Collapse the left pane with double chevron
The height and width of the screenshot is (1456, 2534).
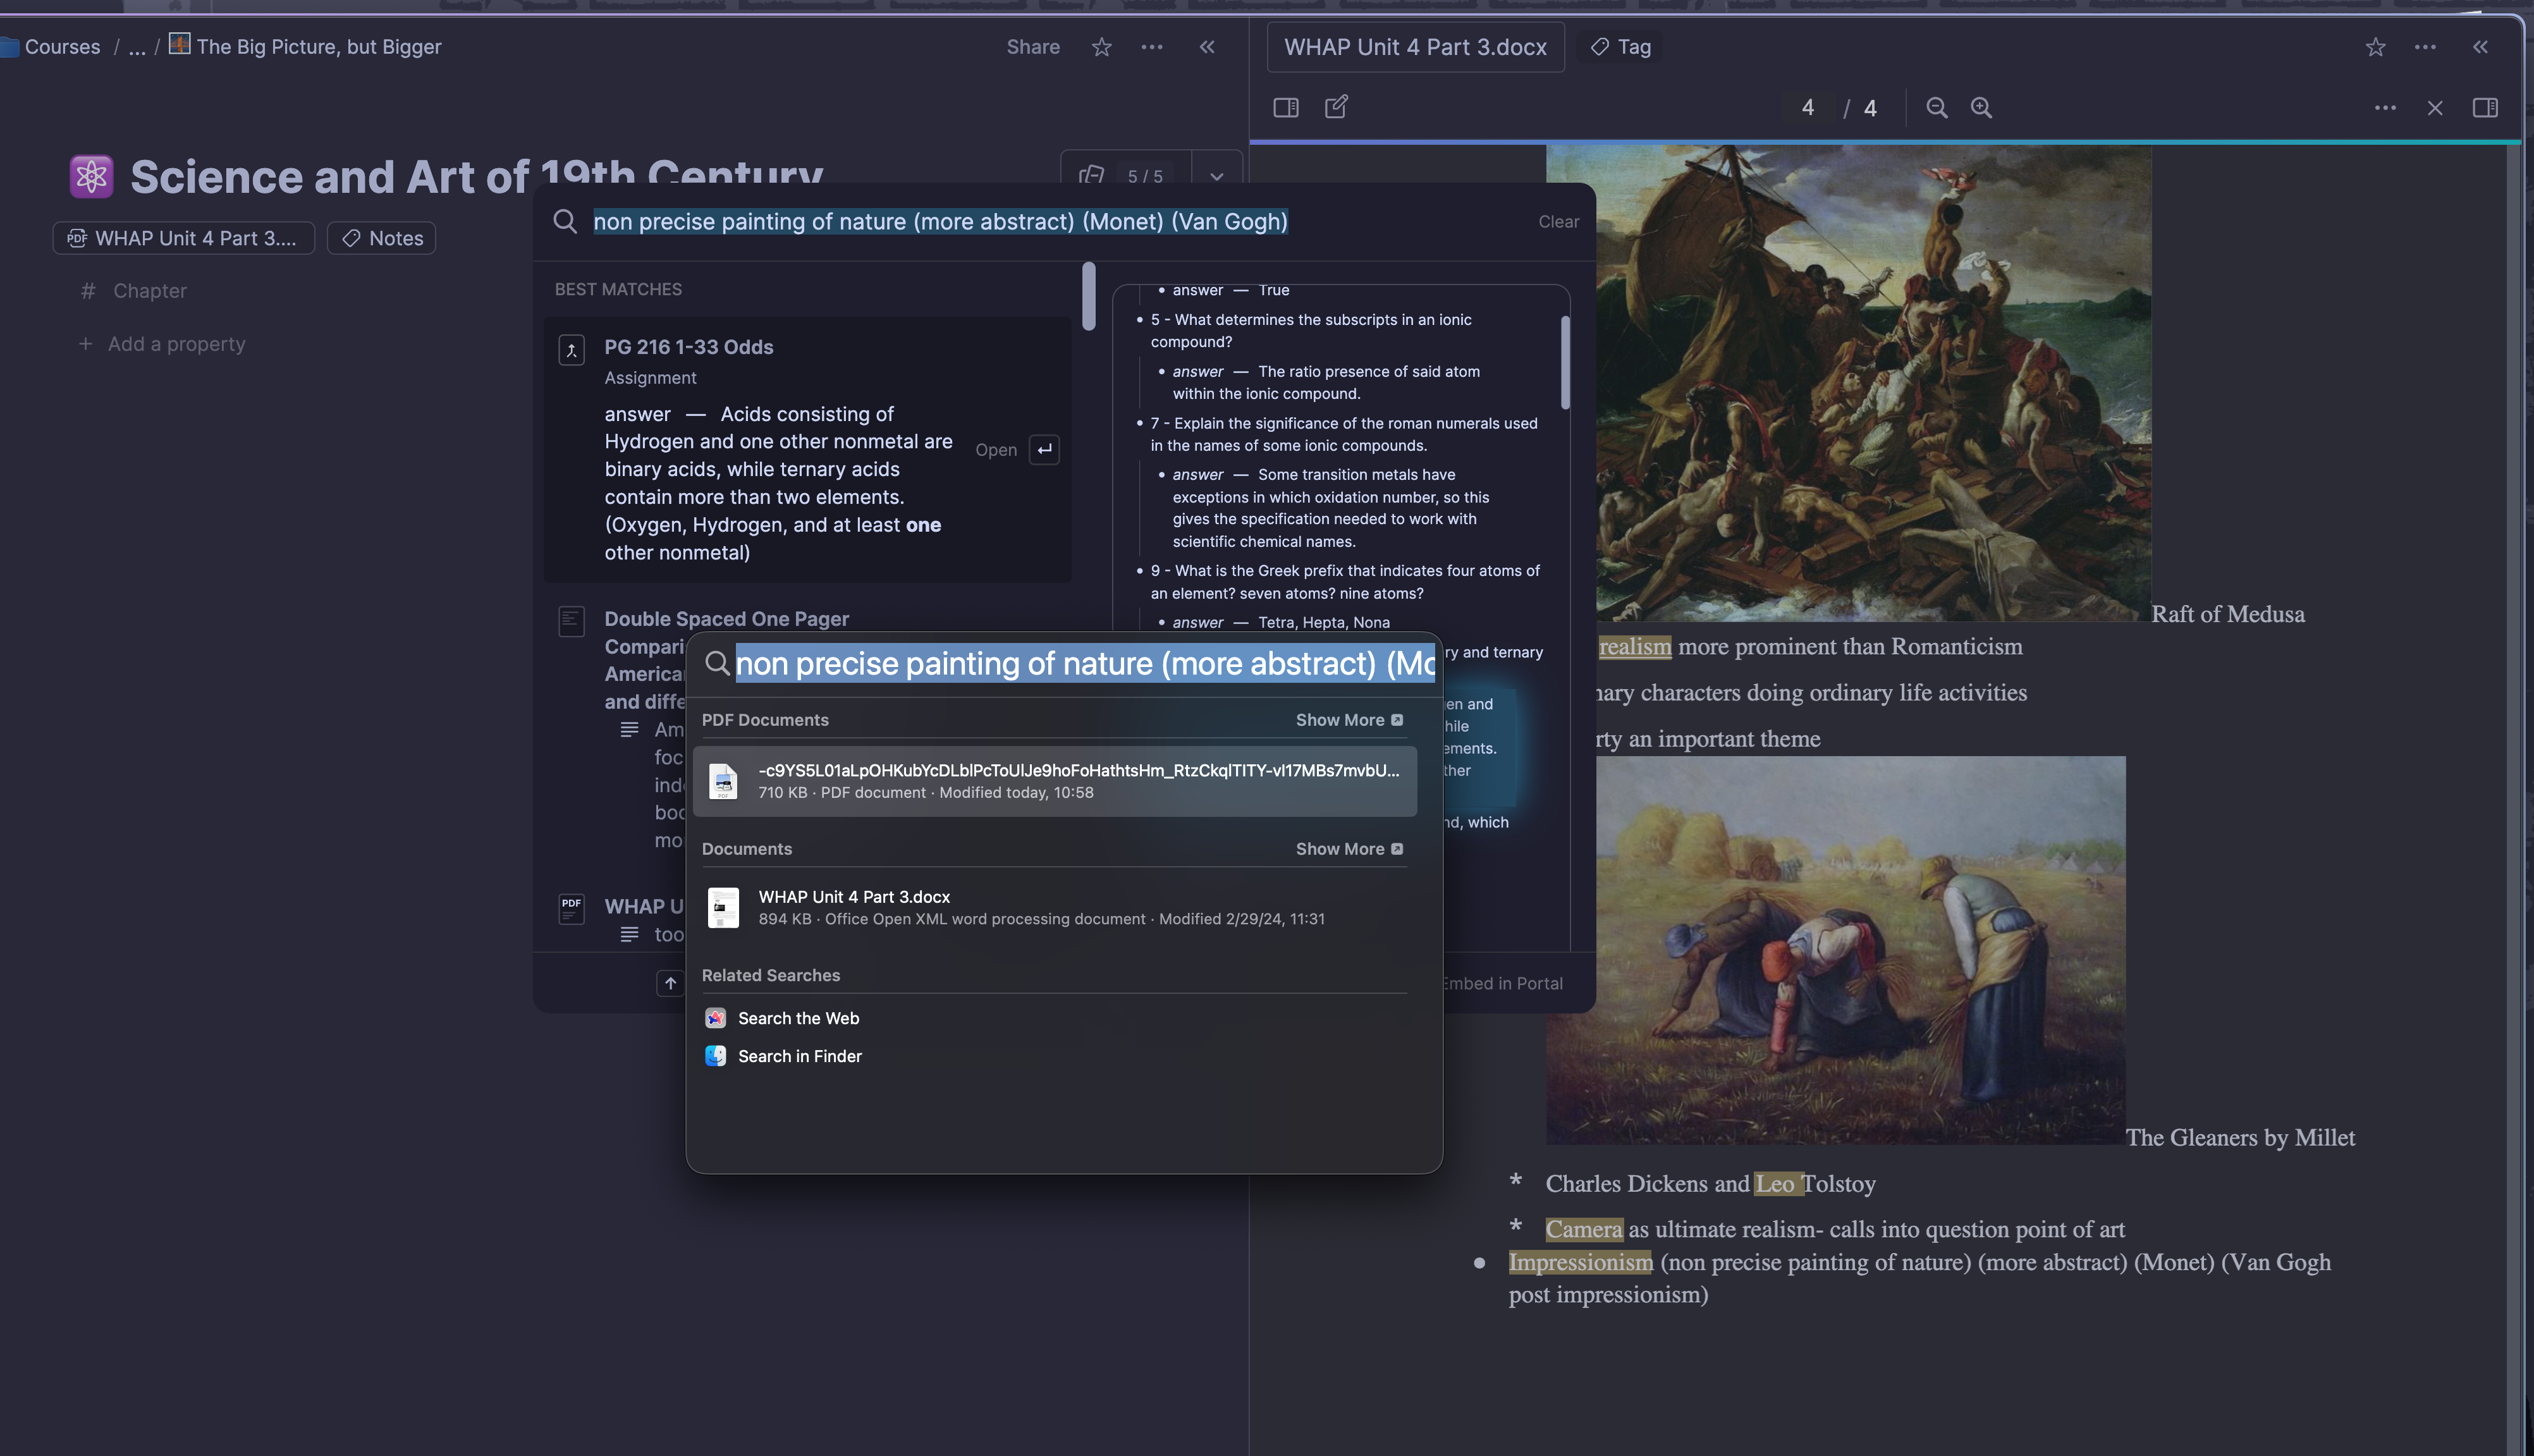click(x=1207, y=47)
